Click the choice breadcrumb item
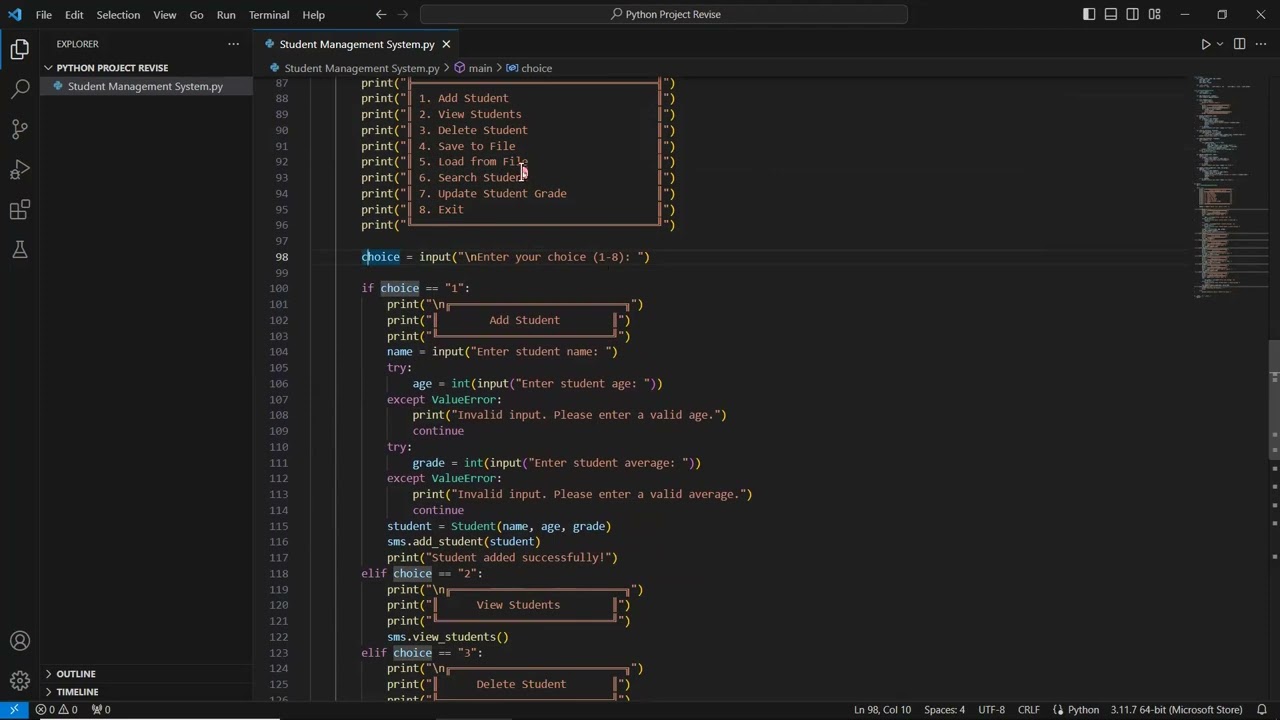Viewport: 1280px width, 720px height. click(529, 68)
